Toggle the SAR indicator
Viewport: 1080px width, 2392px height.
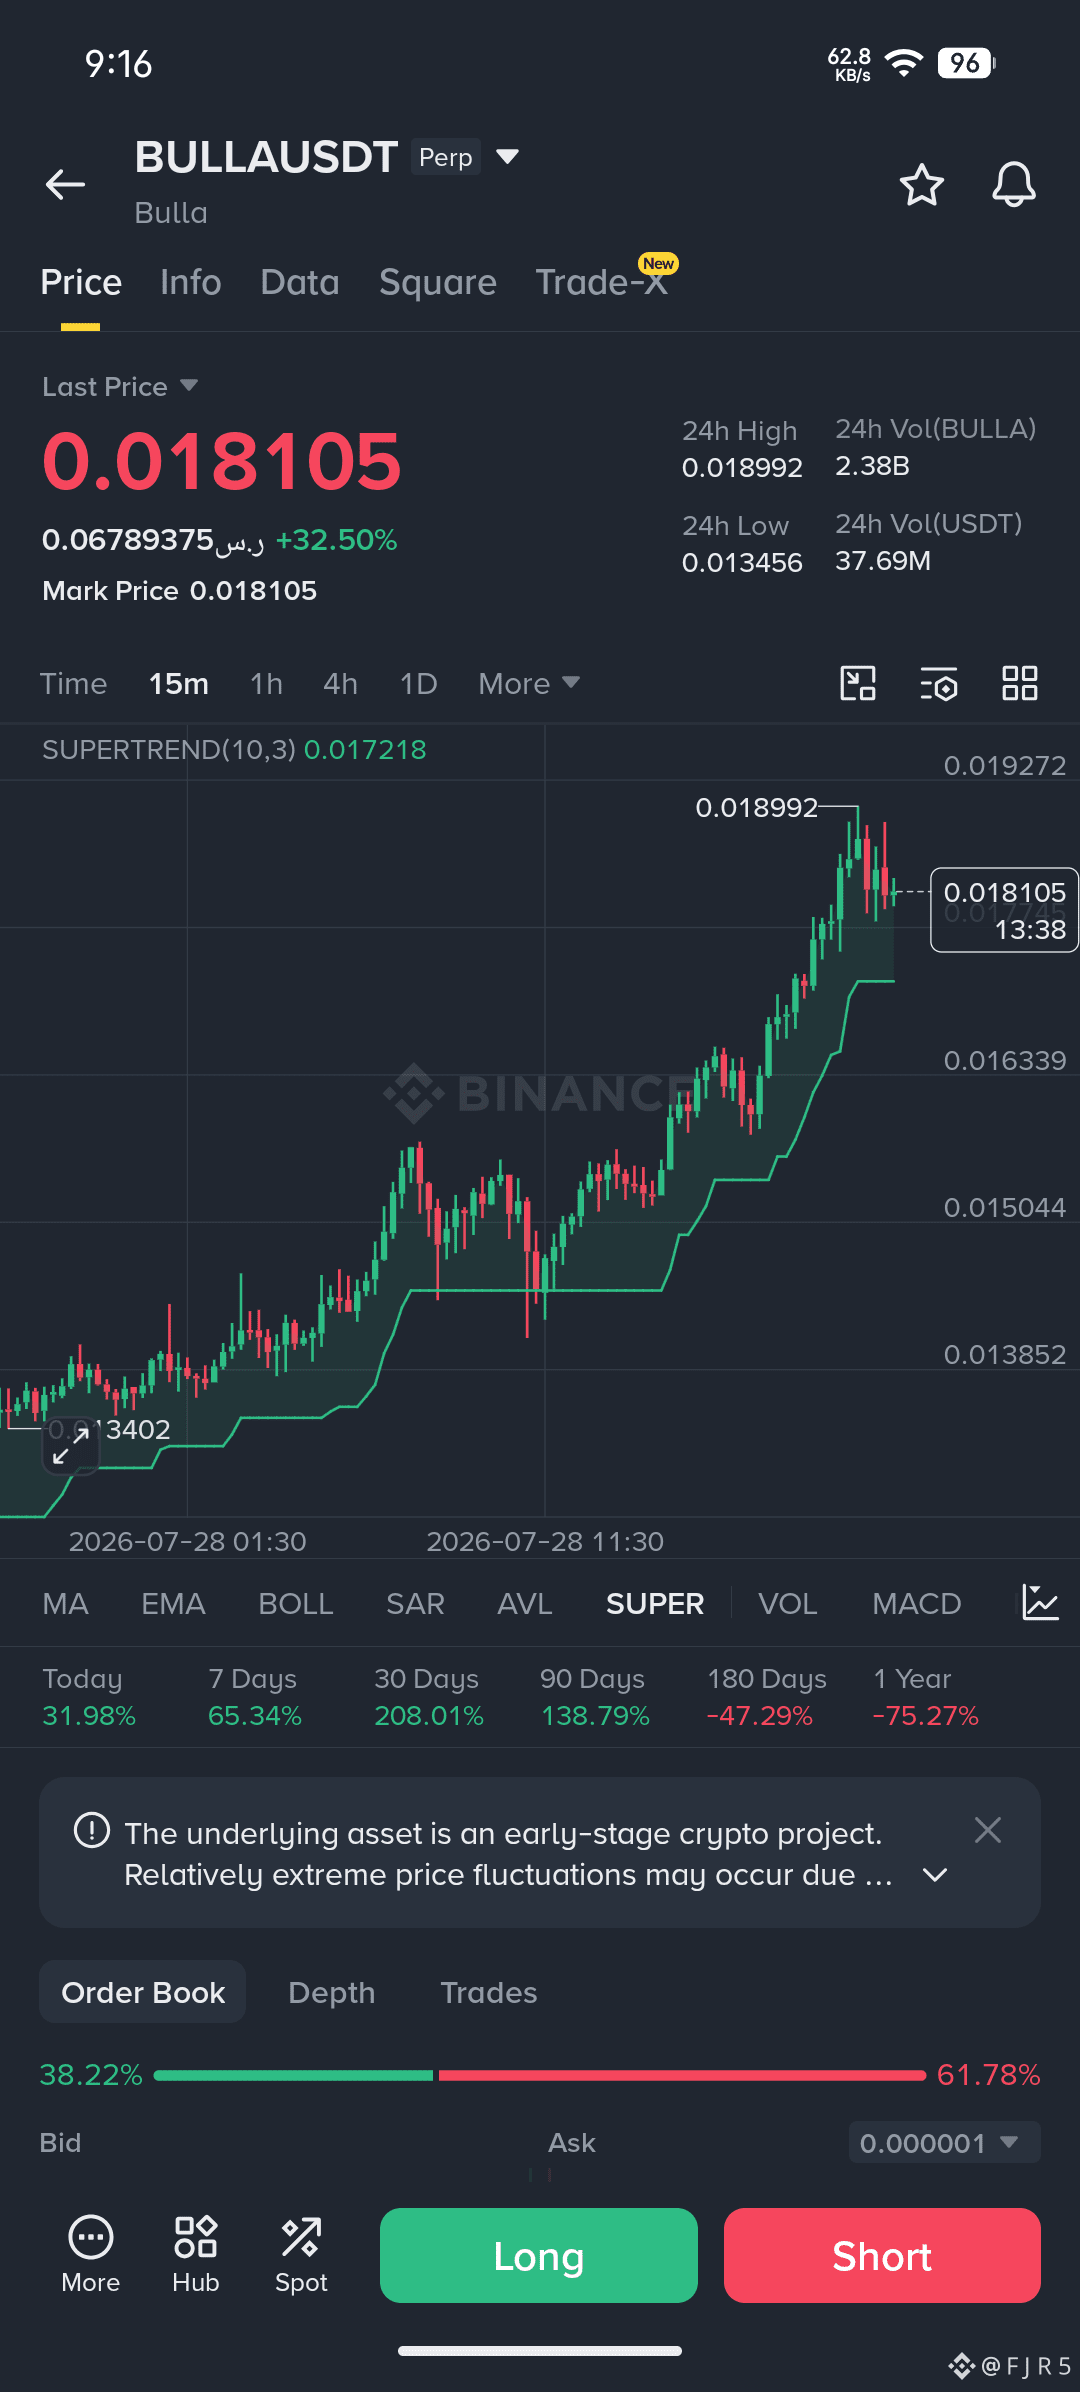tap(415, 1603)
